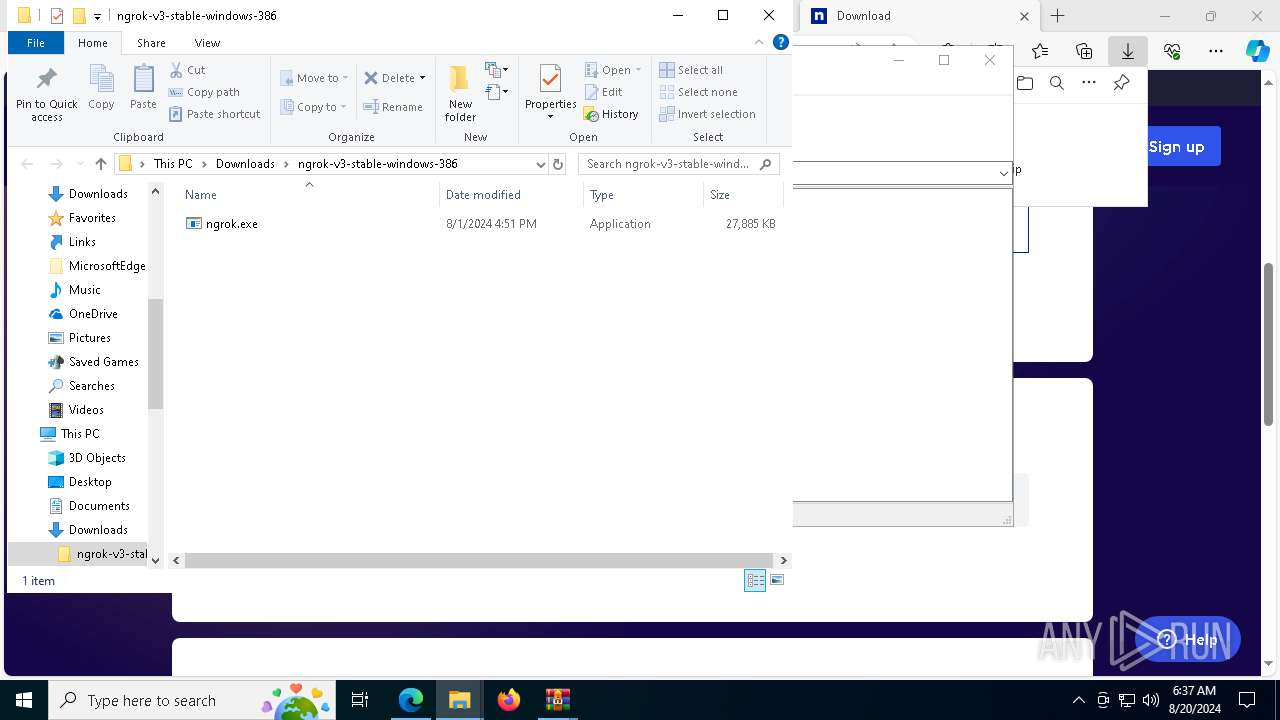Image resolution: width=1280 pixels, height=720 pixels.
Task: Open Searches in navigation pane
Action: click(91, 386)
